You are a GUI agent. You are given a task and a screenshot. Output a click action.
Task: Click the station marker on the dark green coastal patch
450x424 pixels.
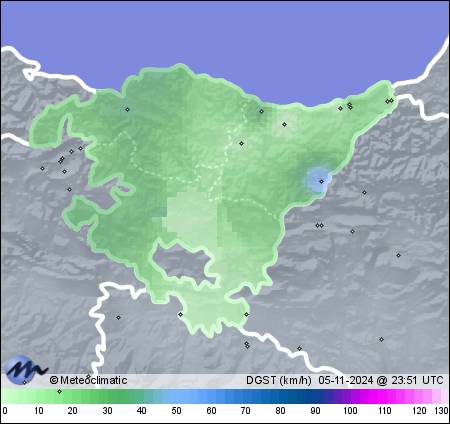(262, 111)
